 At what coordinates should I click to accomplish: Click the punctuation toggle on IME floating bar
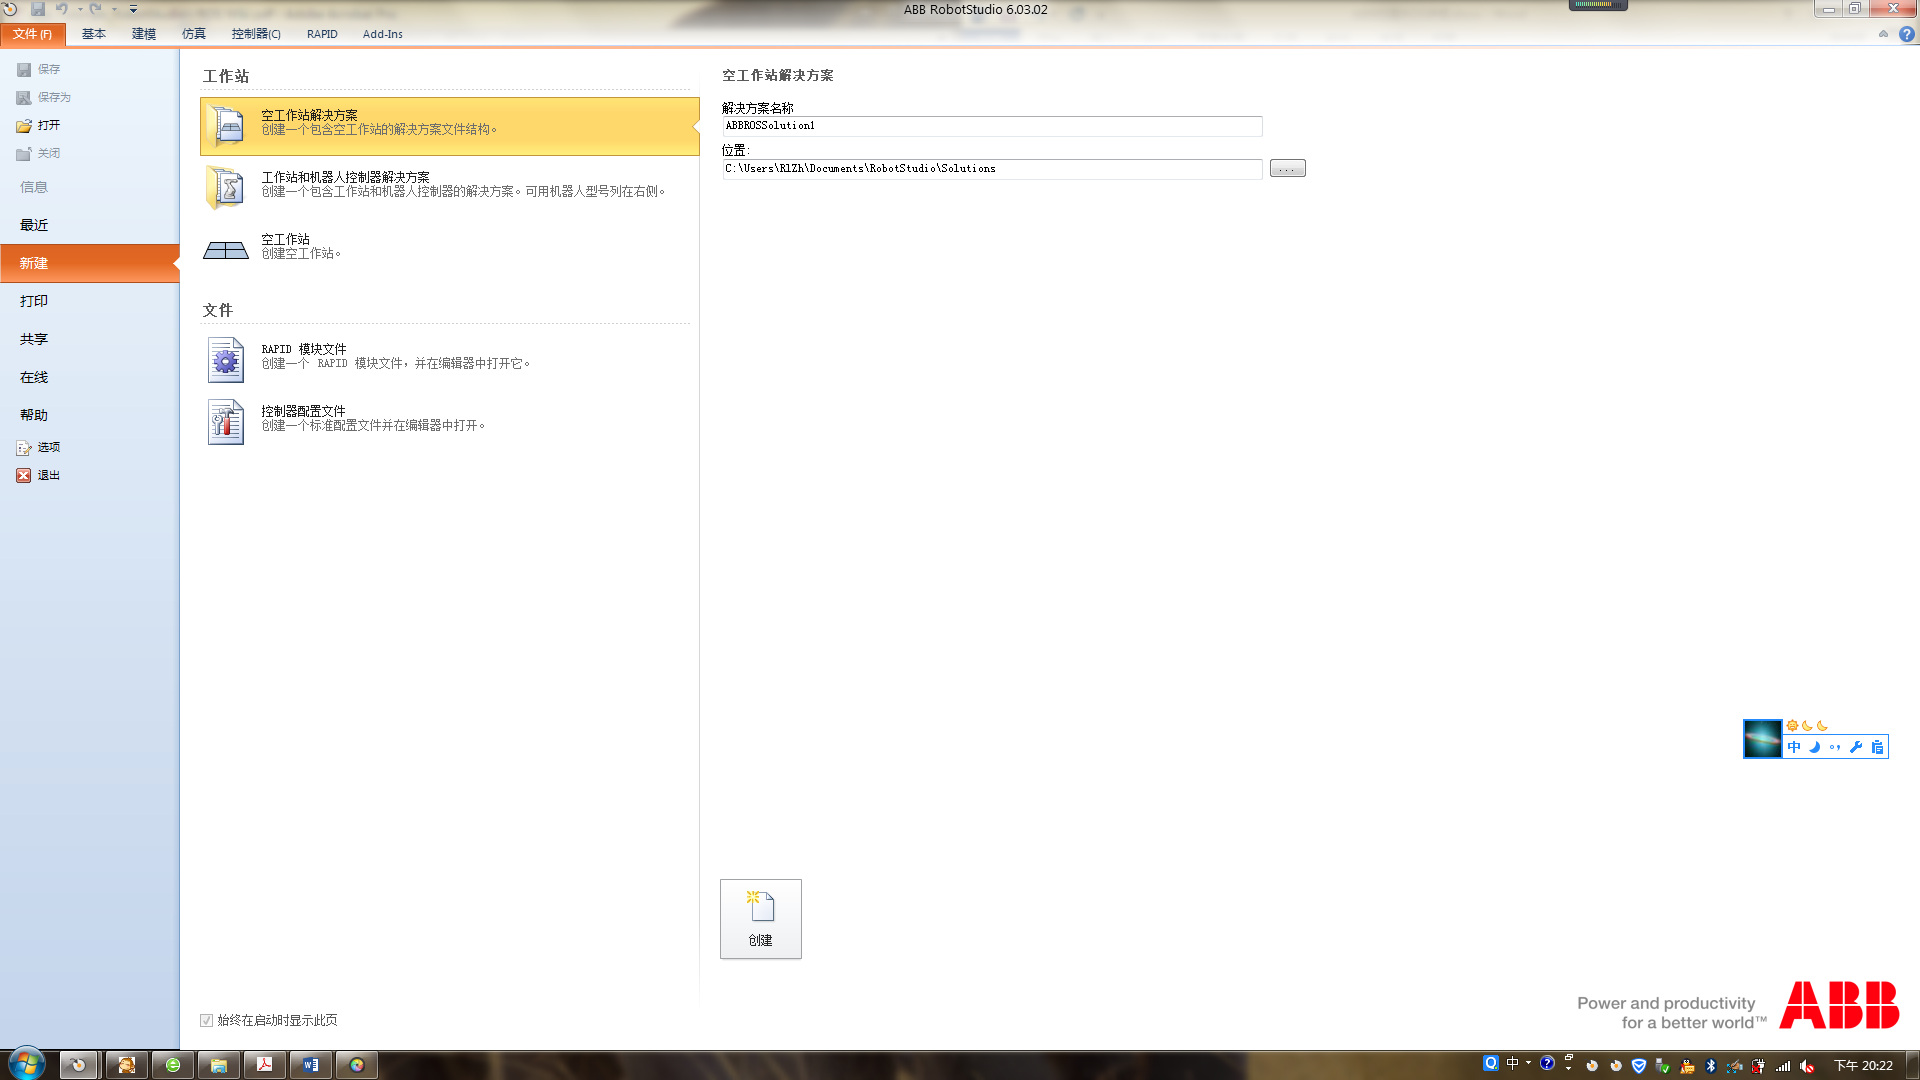tap(1835, 747)
